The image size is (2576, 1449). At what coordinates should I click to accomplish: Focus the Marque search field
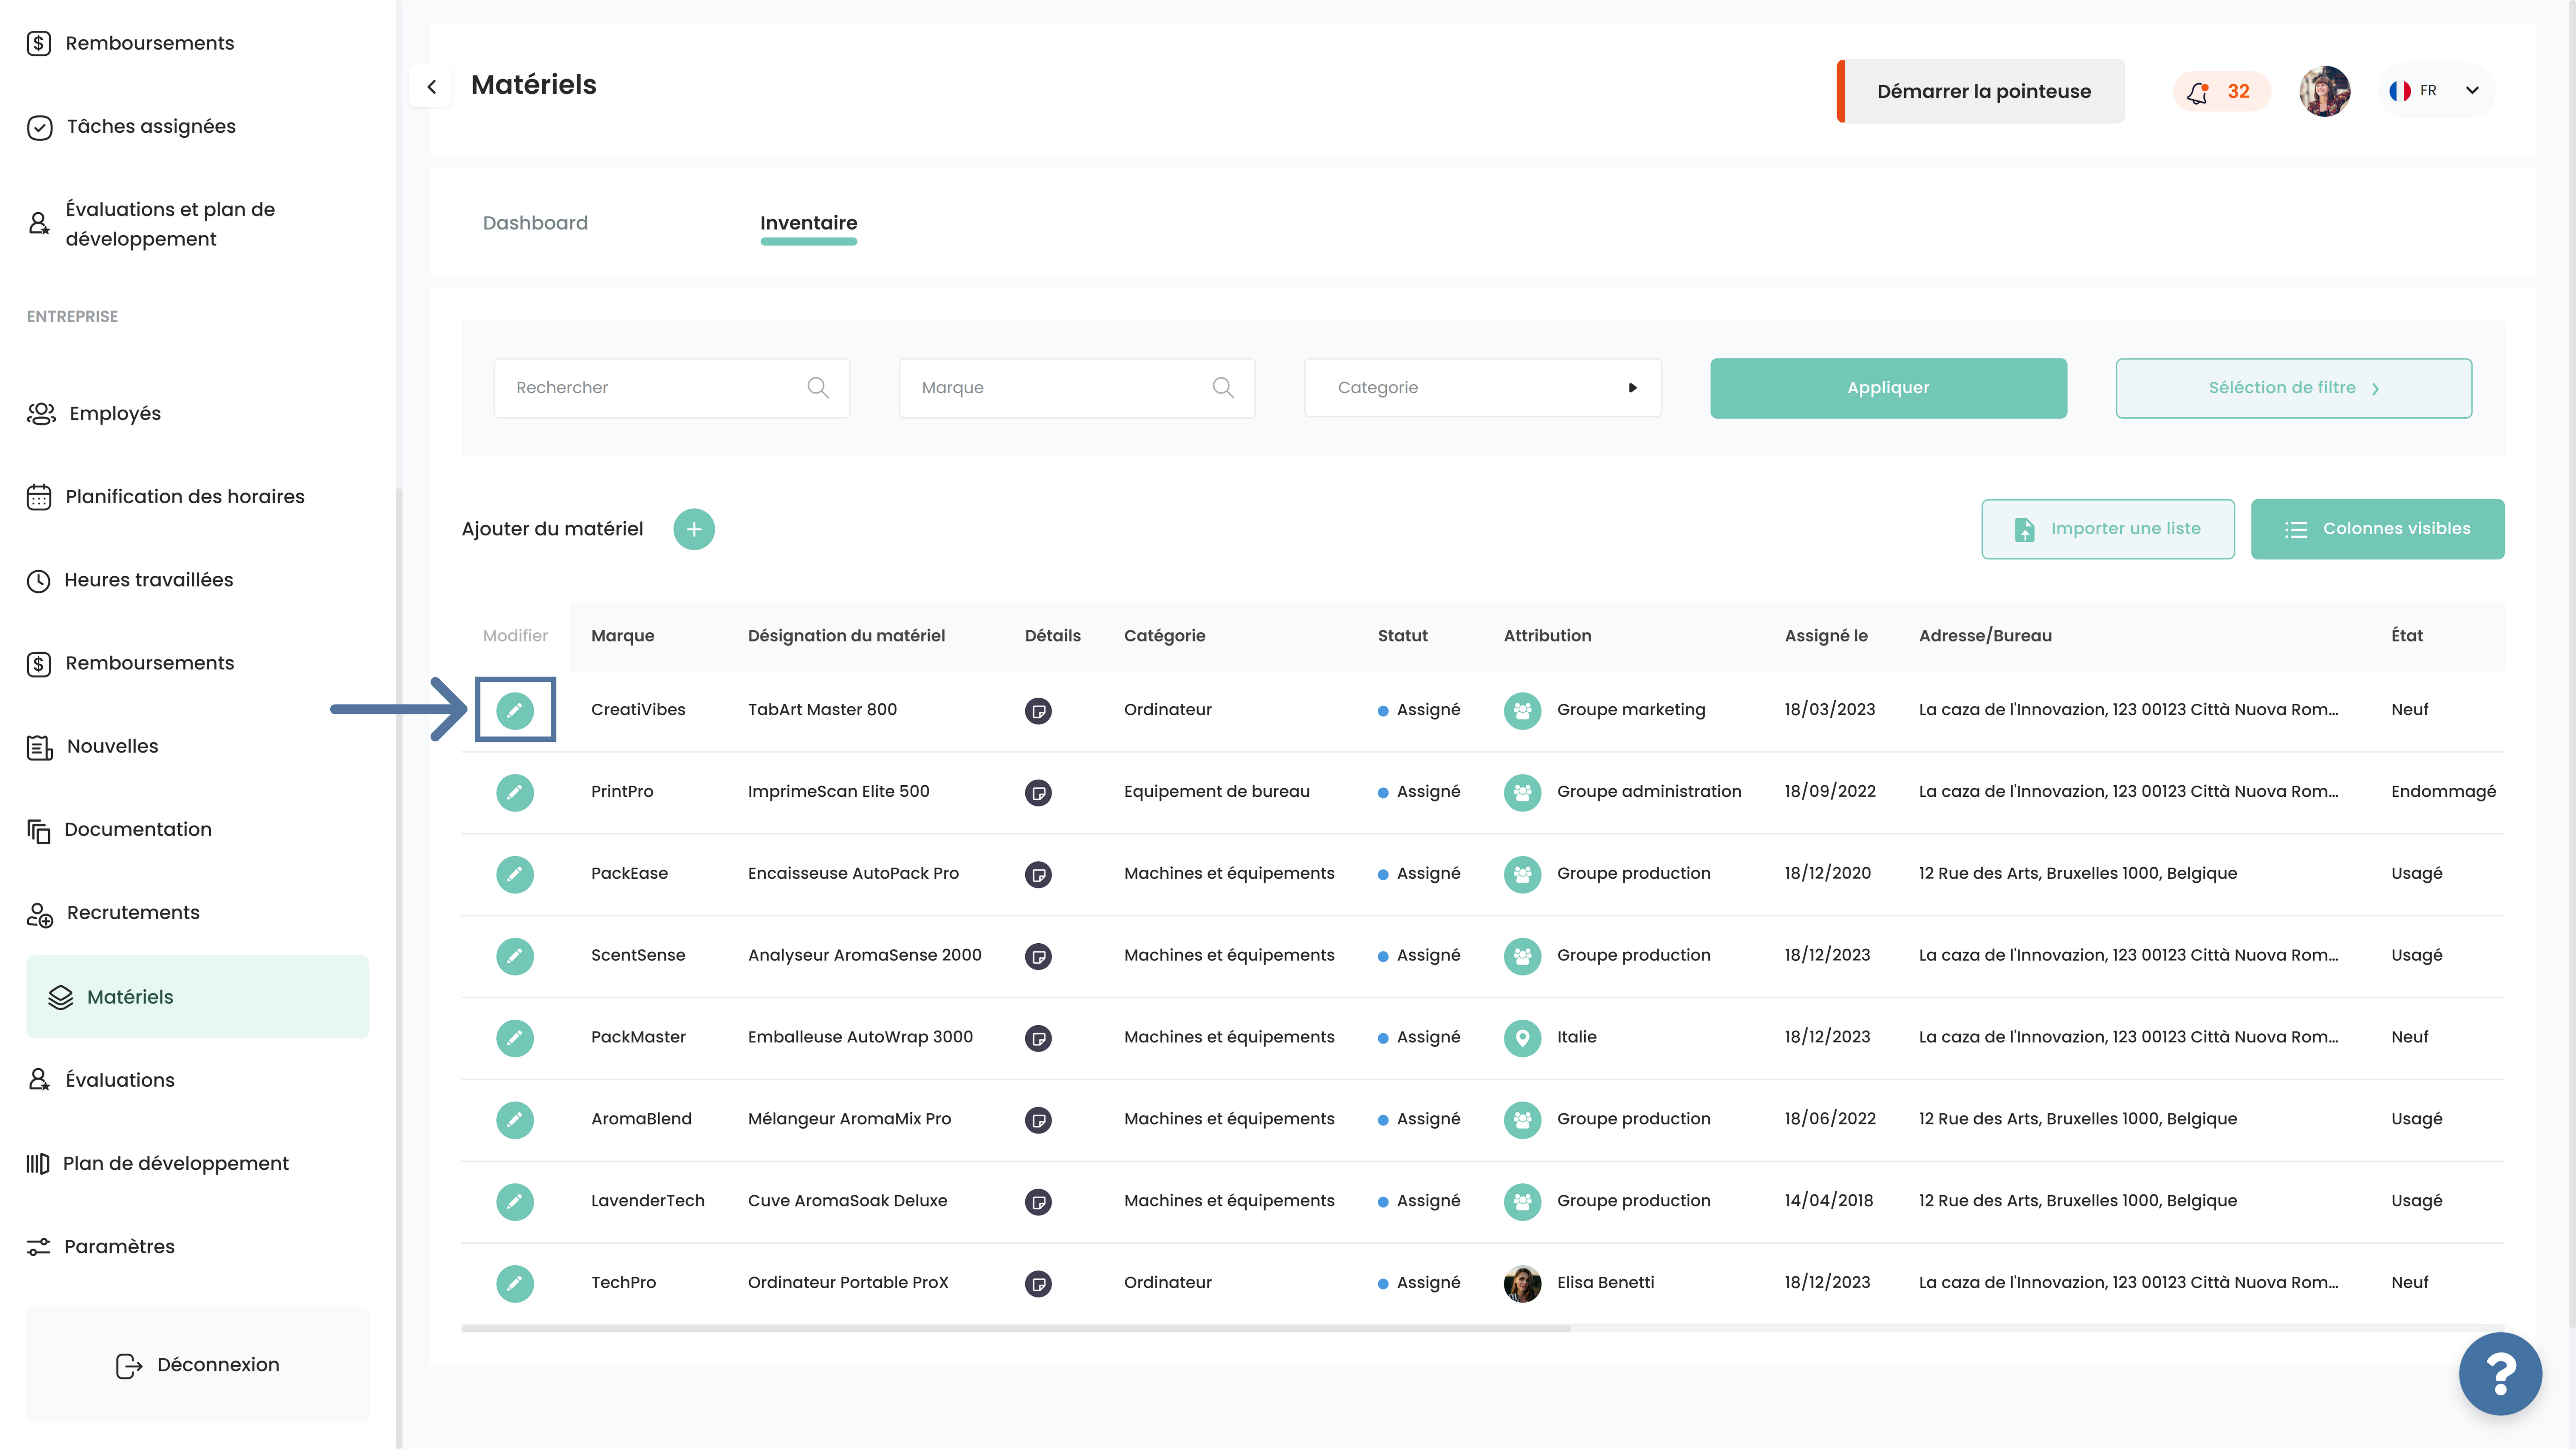(1077, 388)
